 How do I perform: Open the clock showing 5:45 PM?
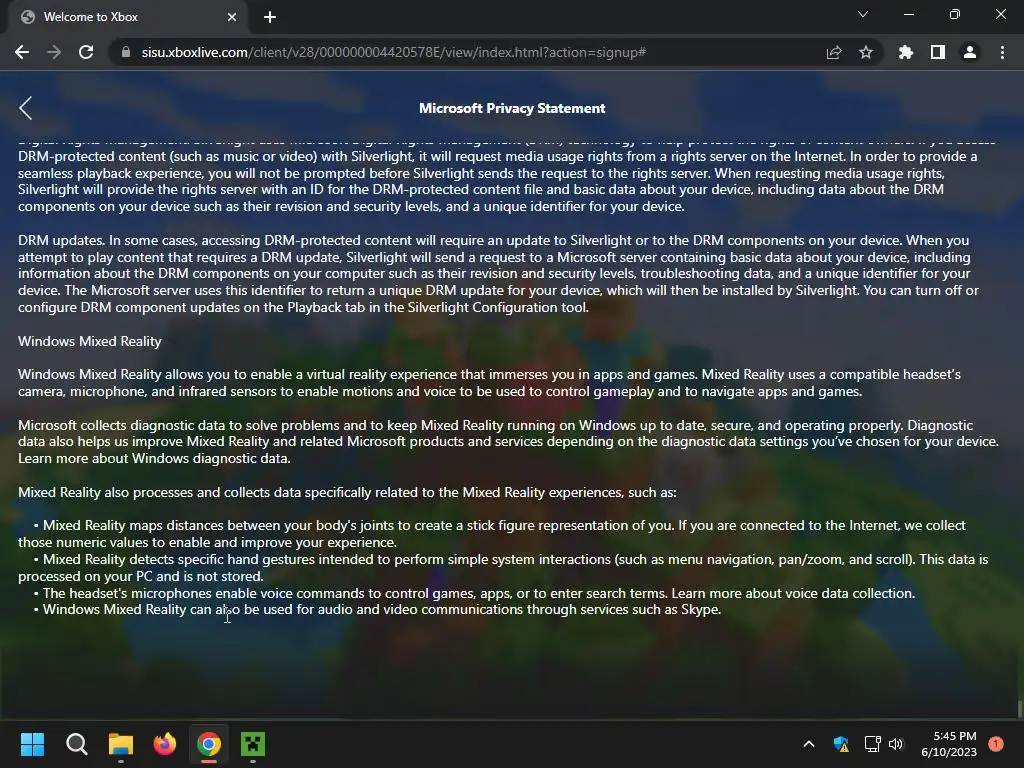point(949,744)
